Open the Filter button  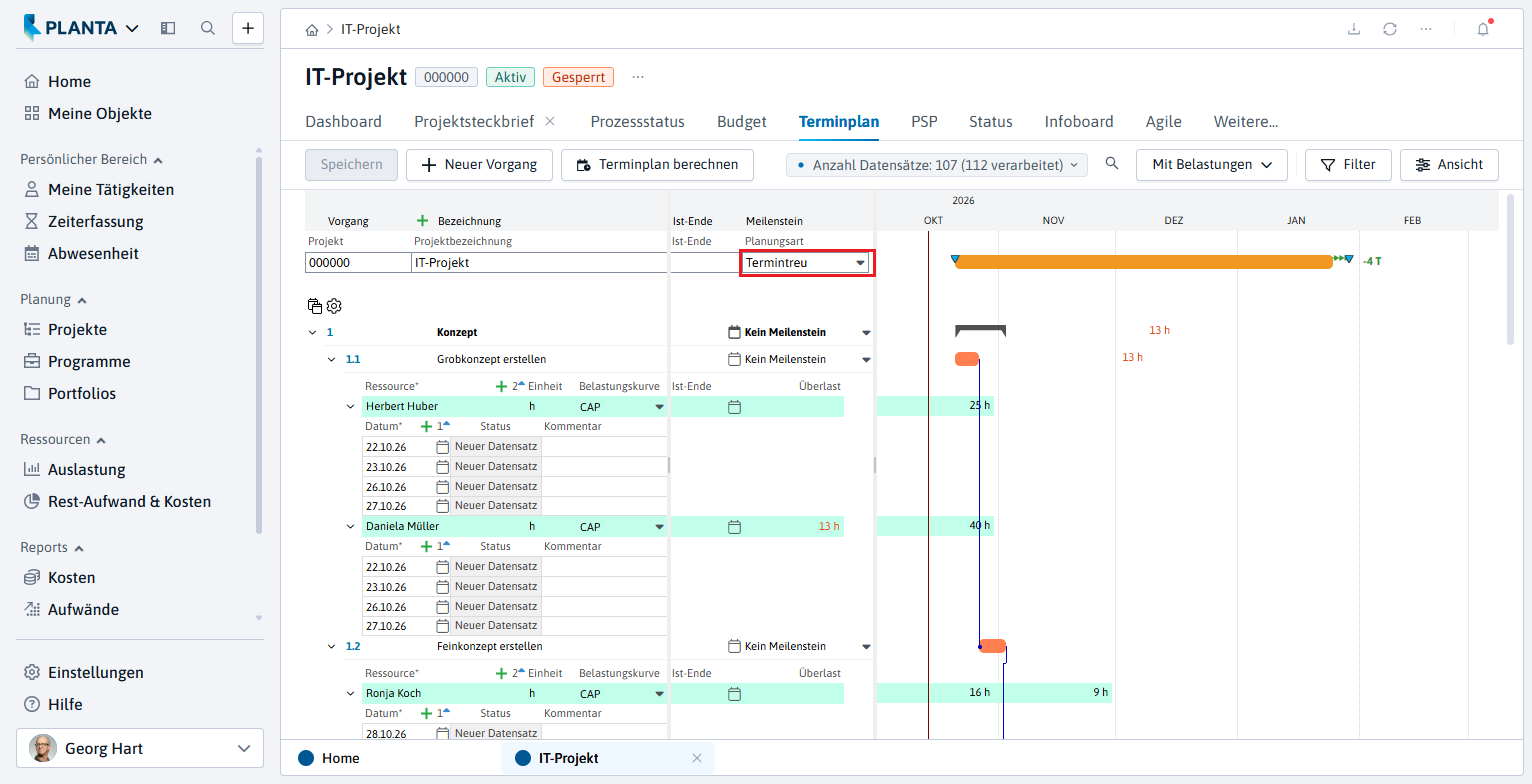[1348, 164]
